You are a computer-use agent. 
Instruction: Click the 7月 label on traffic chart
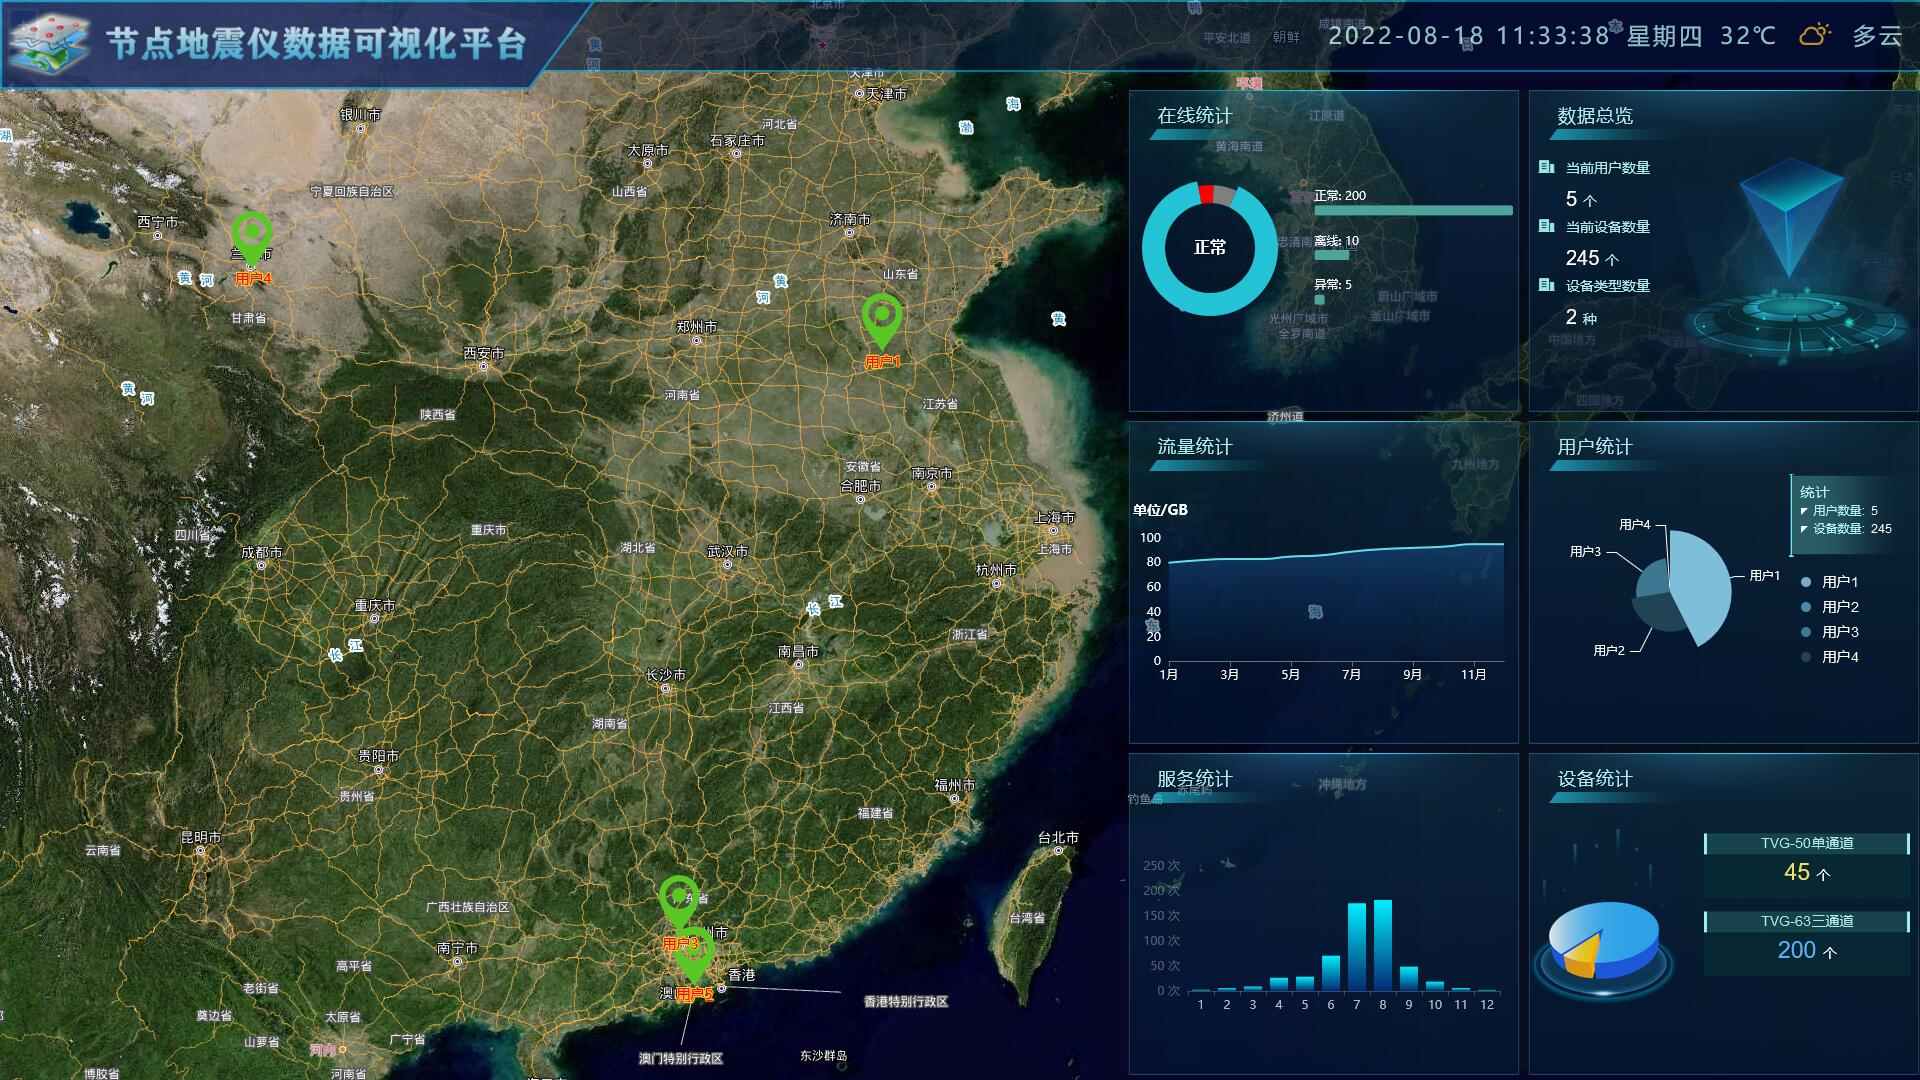pyautogui.click(x=1351, y=675)
